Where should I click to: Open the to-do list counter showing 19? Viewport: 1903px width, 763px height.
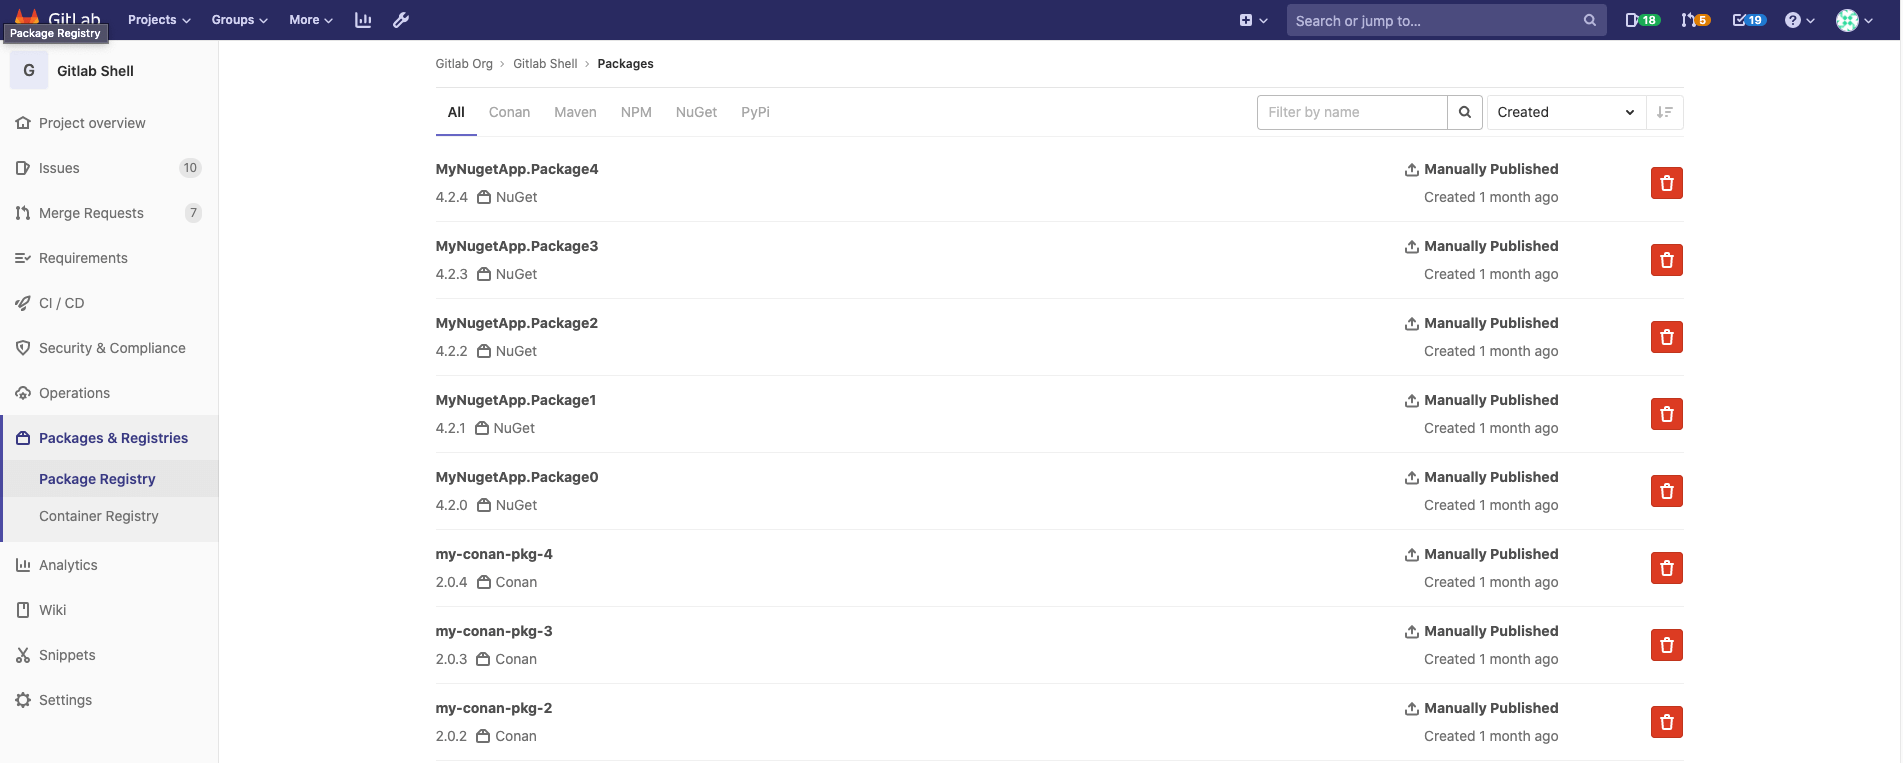[1749, 20]
